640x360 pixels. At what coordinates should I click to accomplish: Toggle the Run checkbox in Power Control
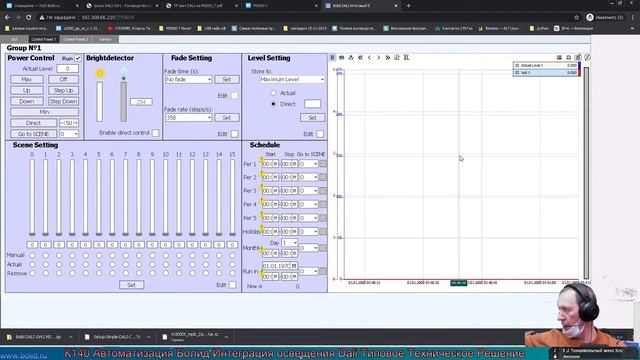(x=78, y=58)
